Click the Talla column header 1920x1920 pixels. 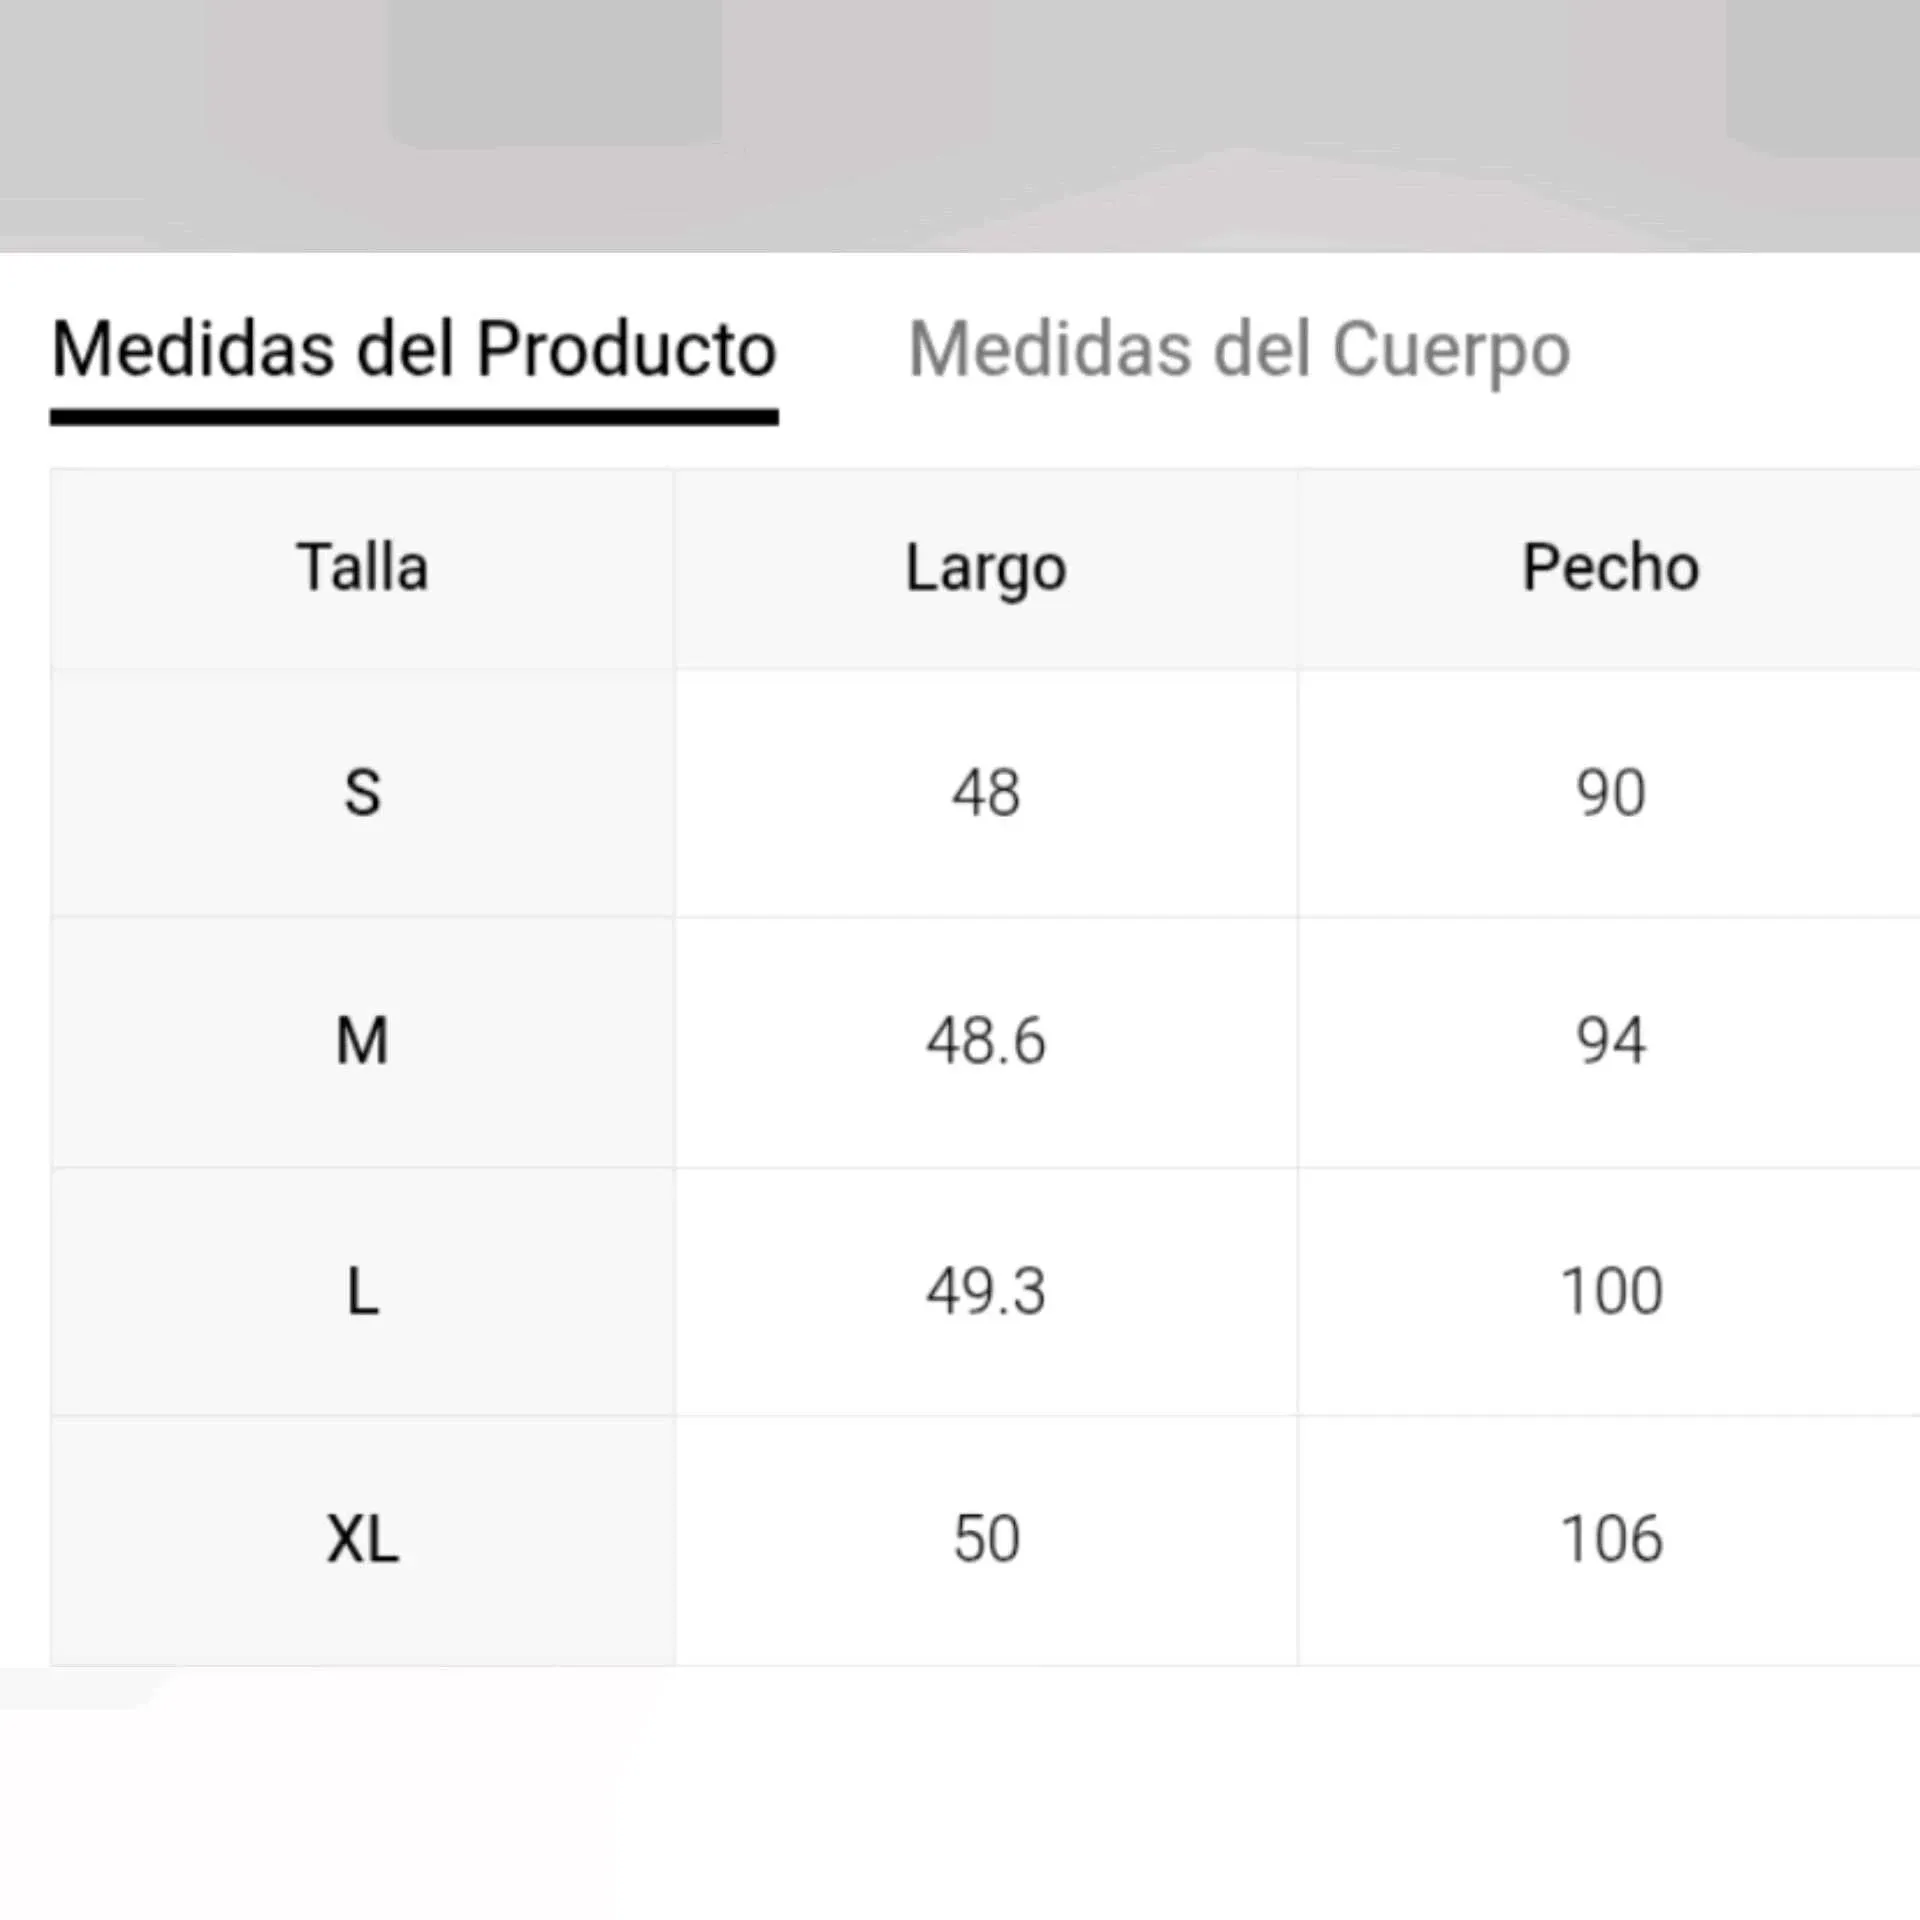(x=362, y=568)
